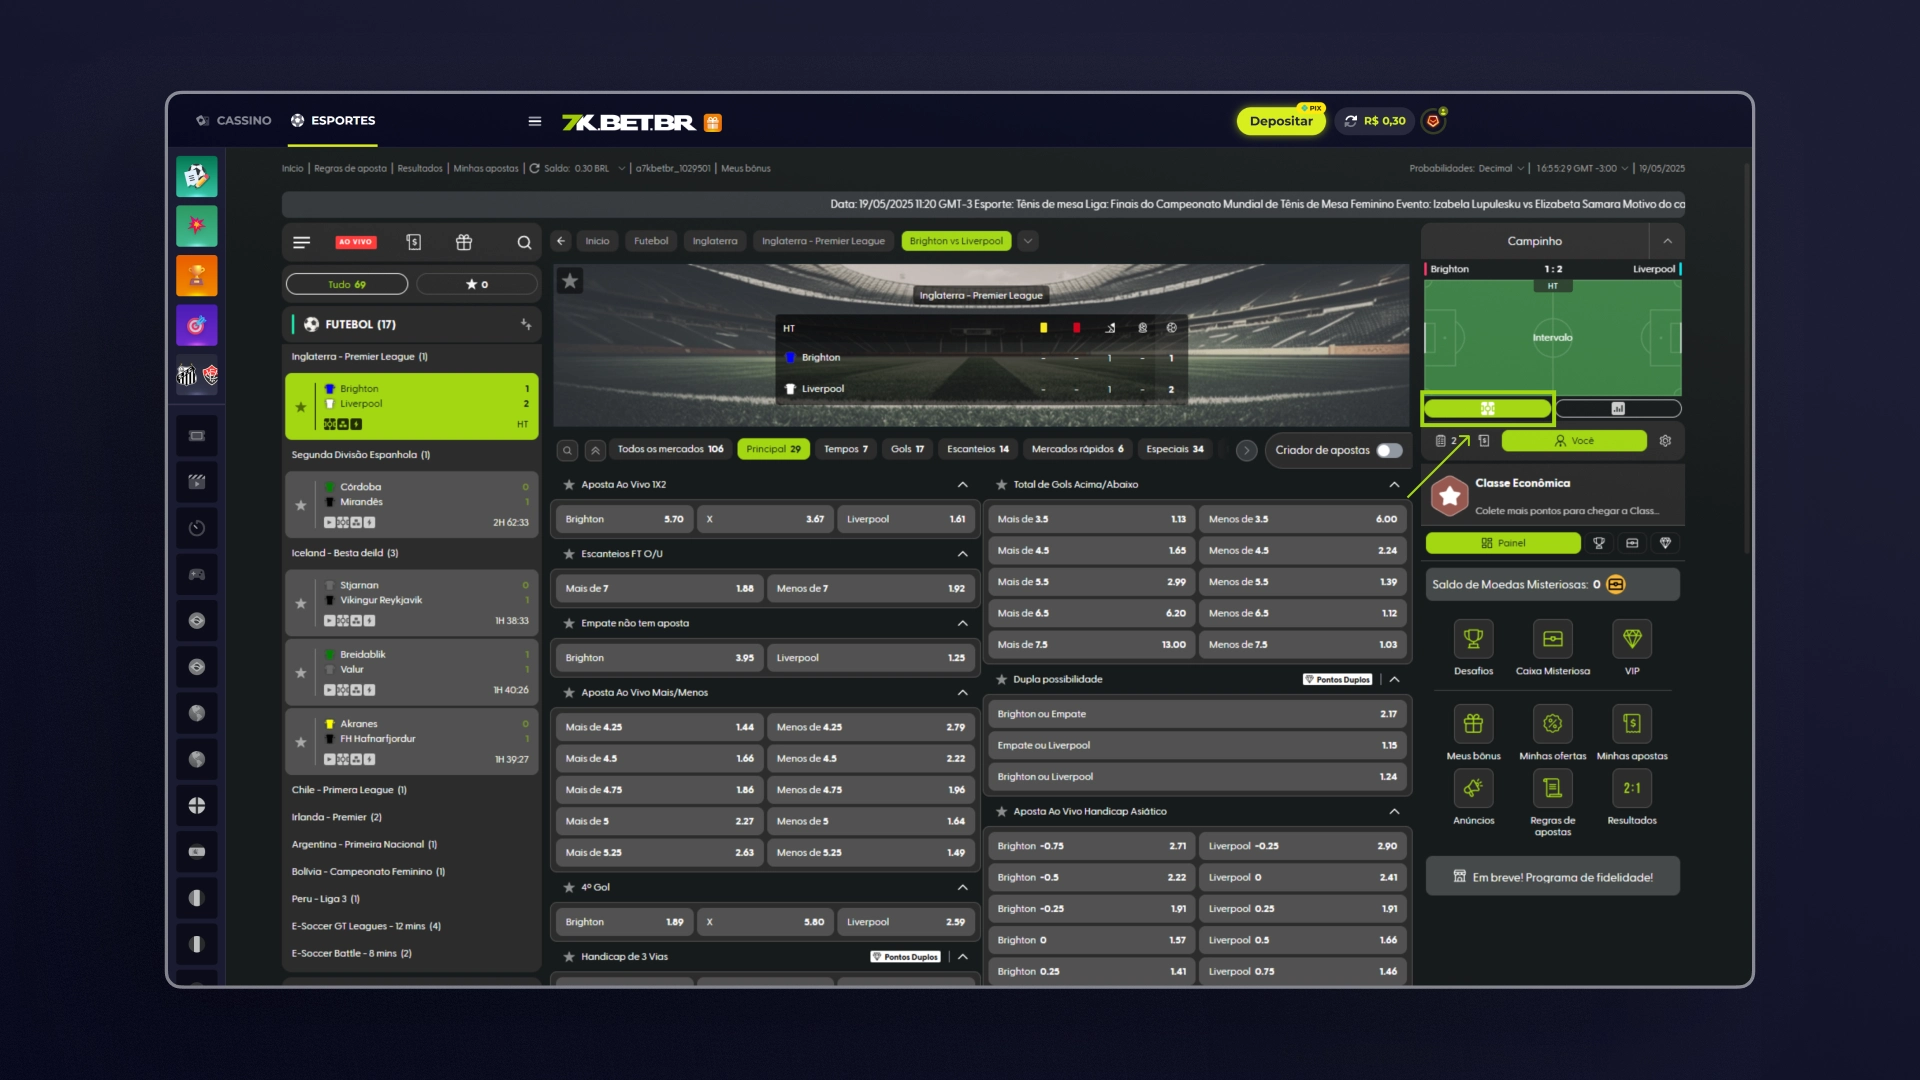Screen dimensions: 1920x1080
Task: Favorite the Córdoba vs Mirandés match star
Action: pos(301,505)
